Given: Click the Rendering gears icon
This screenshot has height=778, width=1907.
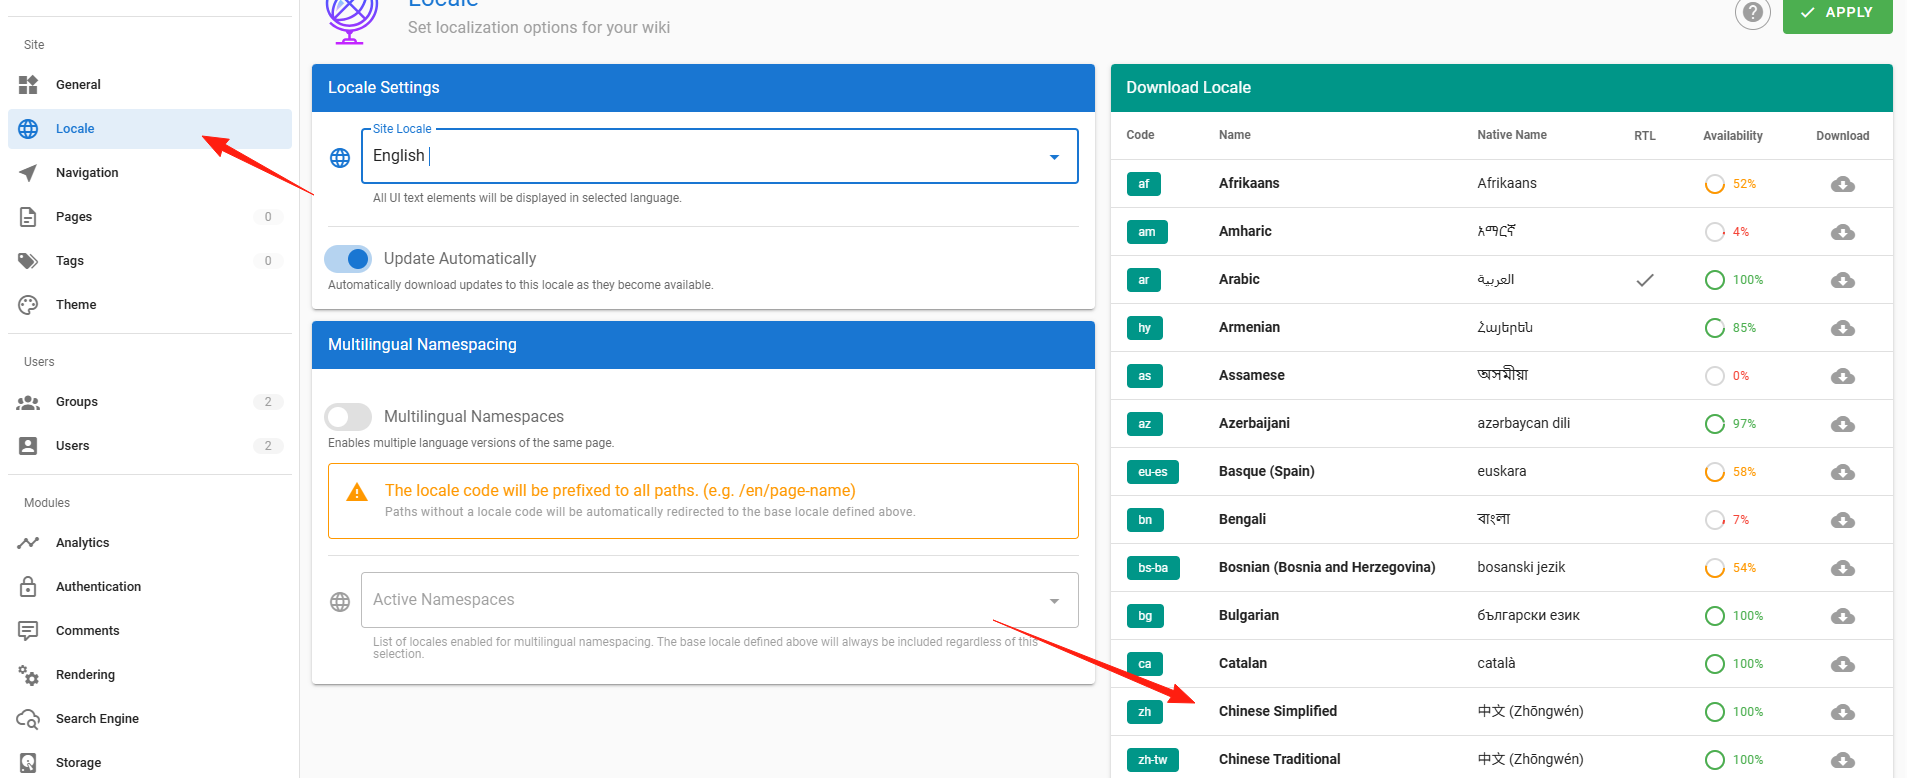Looking at the screenshot, I should pos(28,675).
